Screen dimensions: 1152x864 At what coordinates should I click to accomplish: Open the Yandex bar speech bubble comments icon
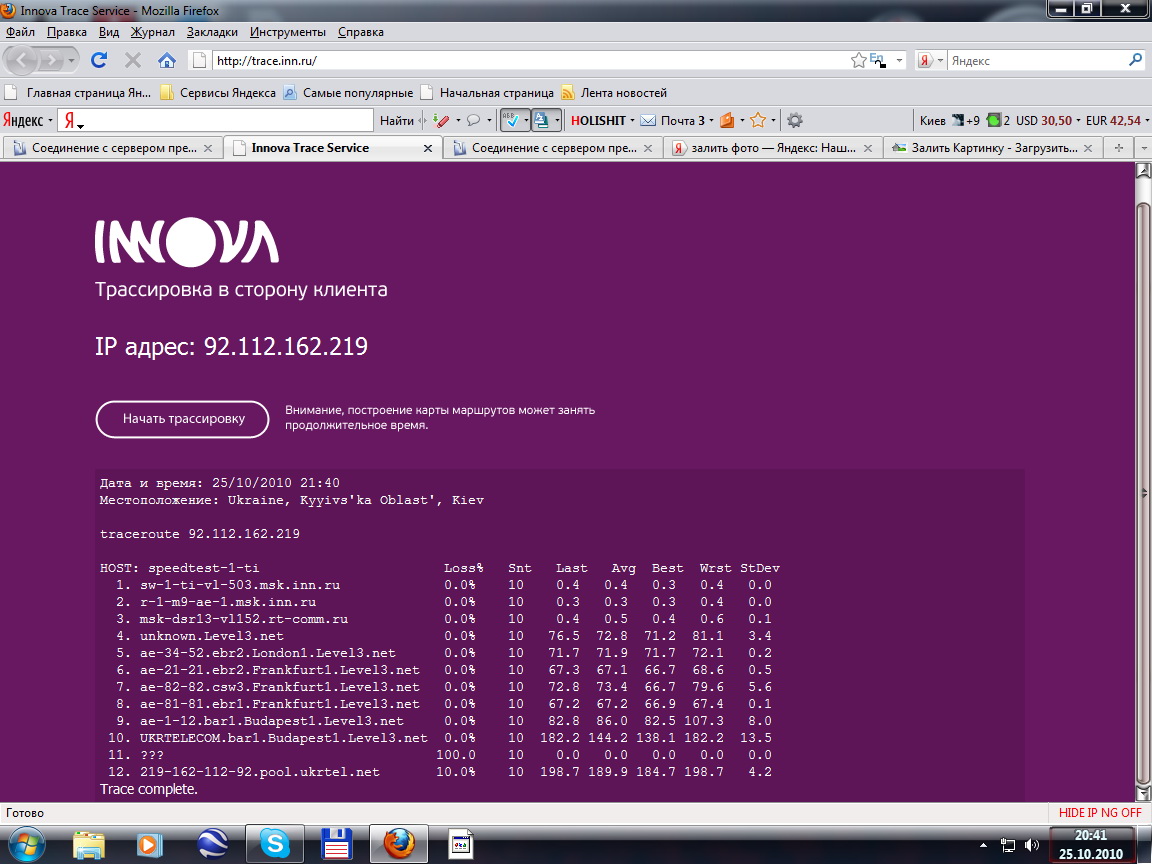(474, 120)
